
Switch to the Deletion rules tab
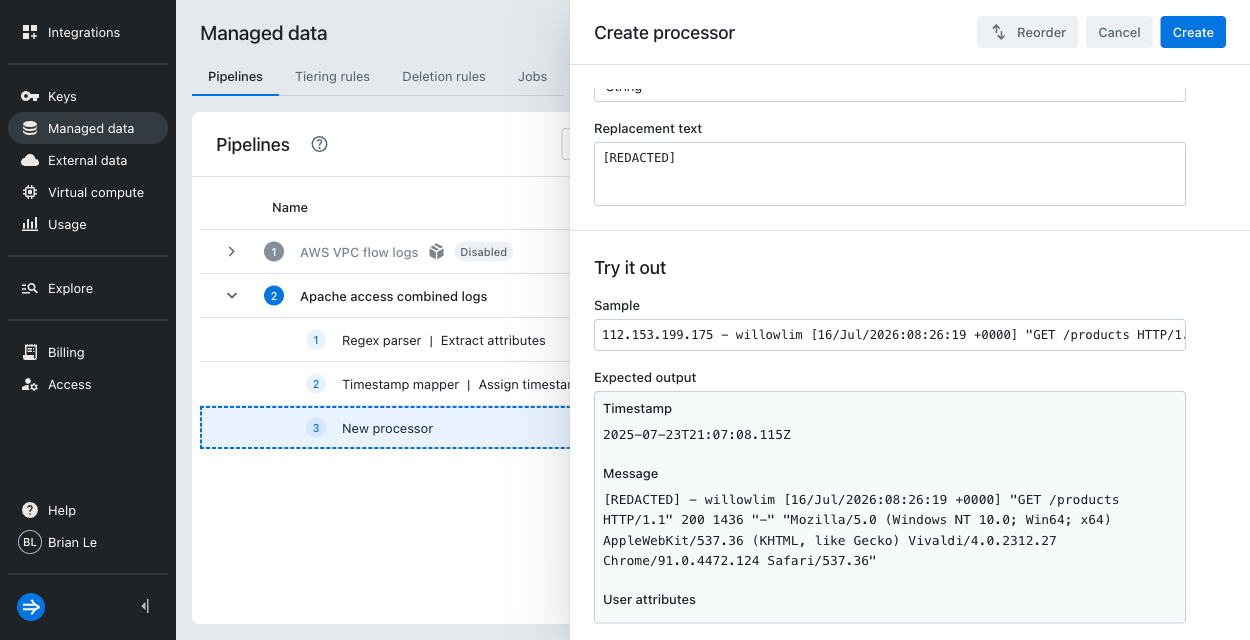tap(444, 76)
